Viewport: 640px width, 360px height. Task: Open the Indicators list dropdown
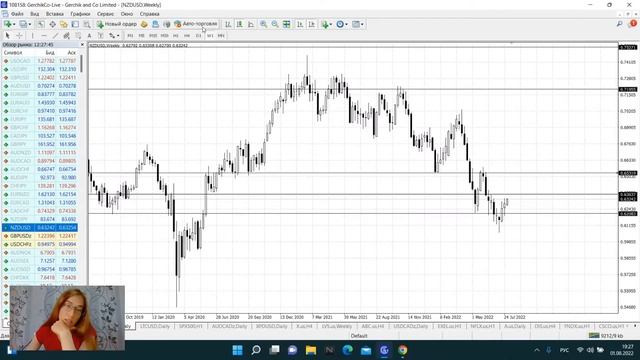pos(327,24)
